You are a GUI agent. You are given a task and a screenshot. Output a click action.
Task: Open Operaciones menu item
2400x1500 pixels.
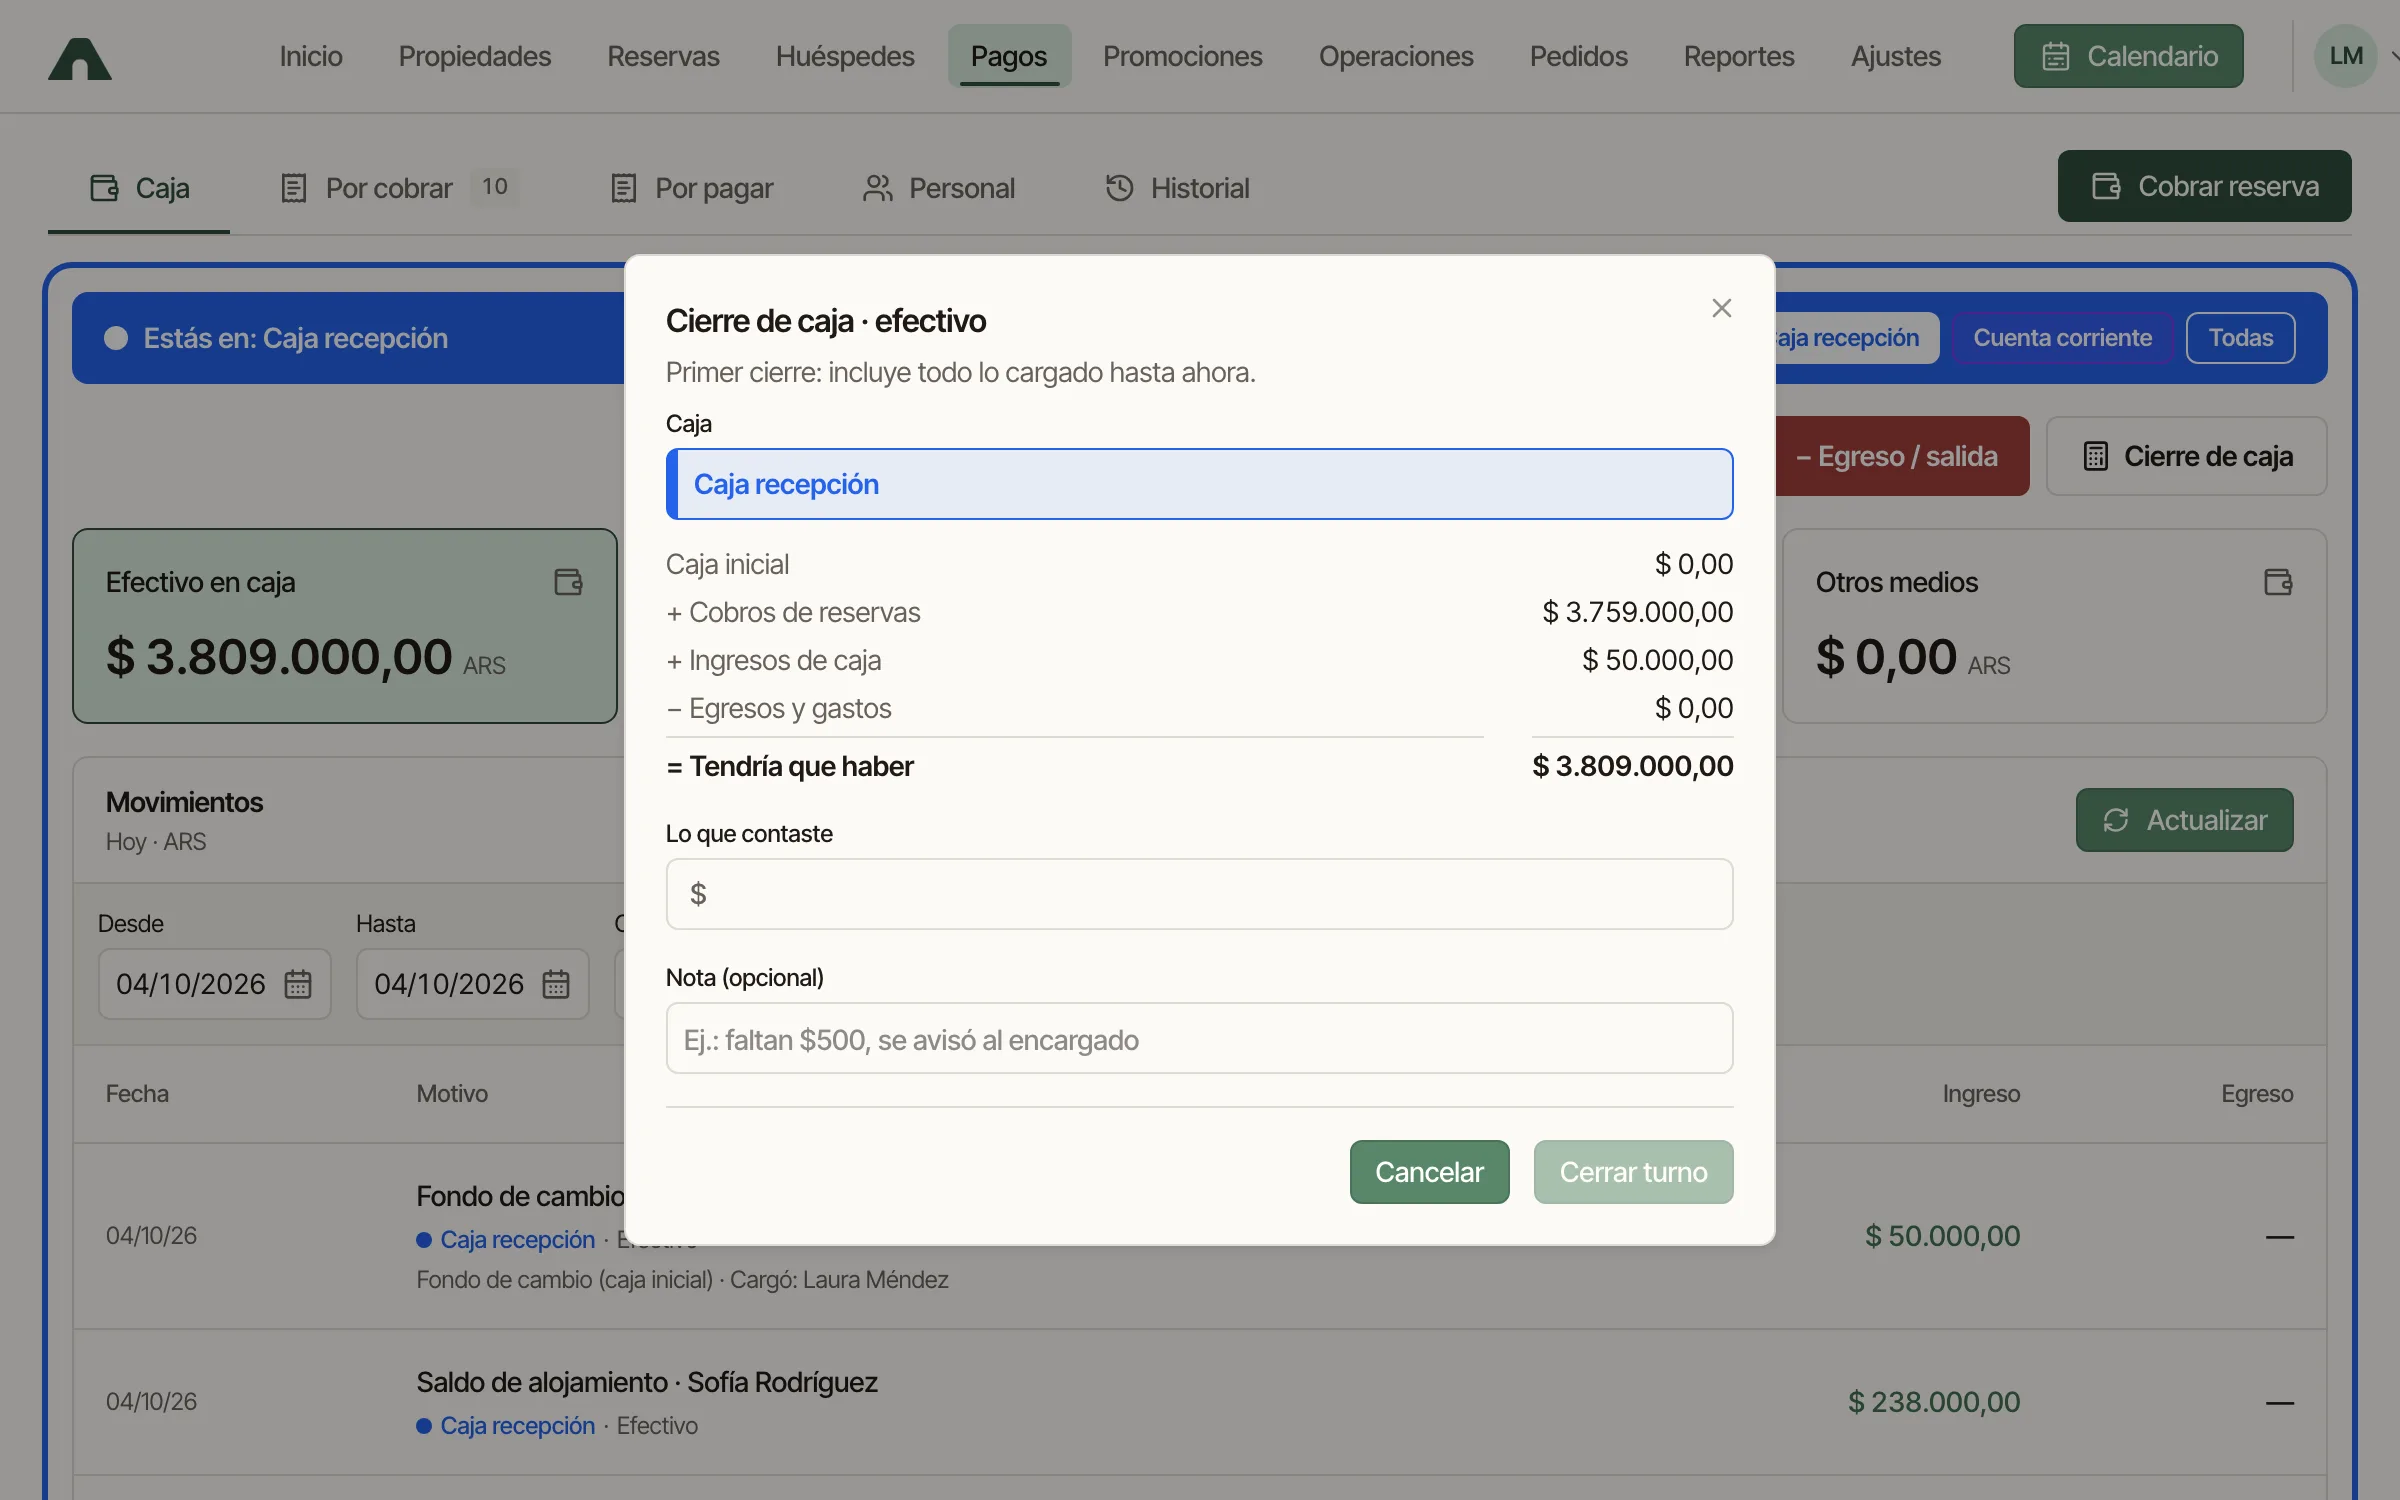[x=1396, y=56]
